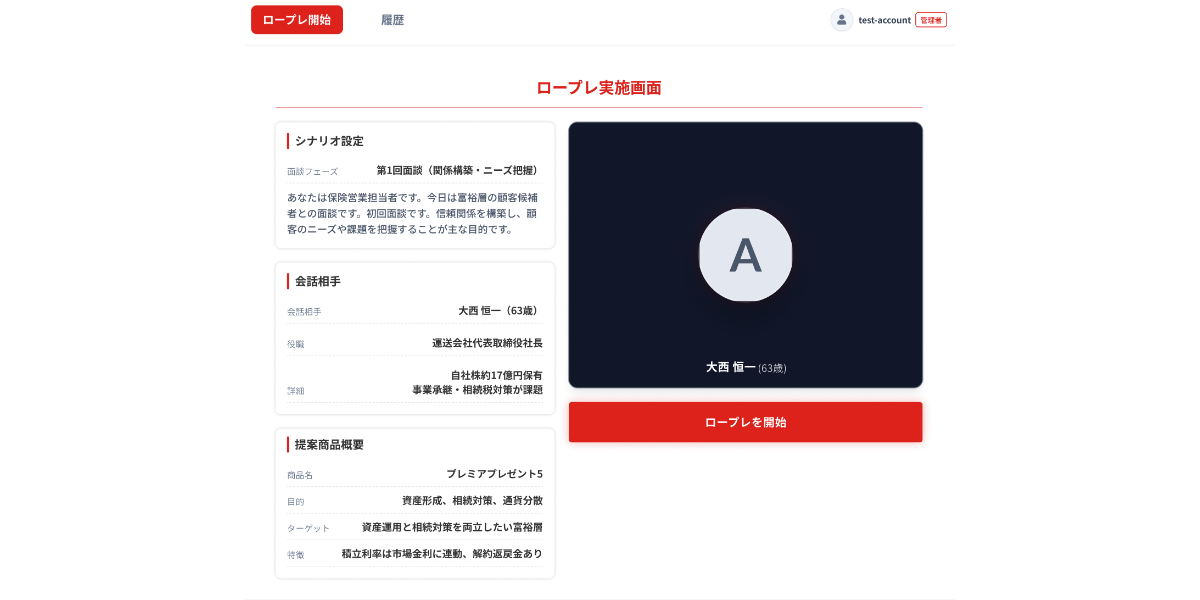Start roleplay with ロープレを開始 button
This screenshot has height=600, width=1200.
coord(745,422)
